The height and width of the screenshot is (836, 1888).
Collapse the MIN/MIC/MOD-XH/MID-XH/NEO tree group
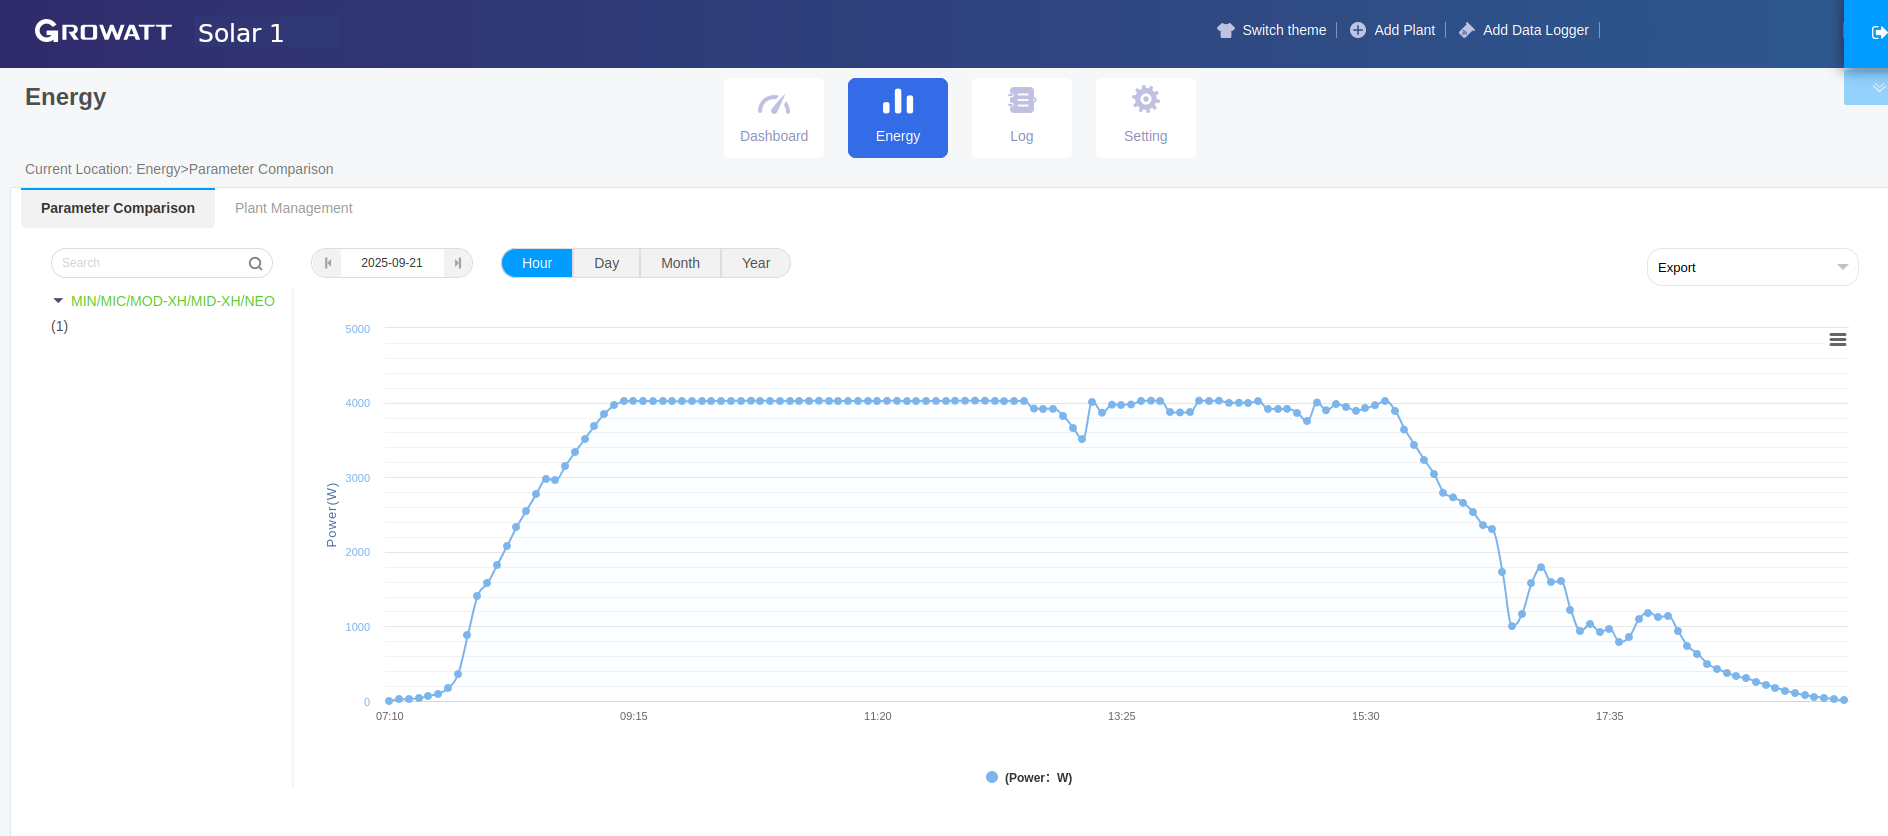(58, 300)
